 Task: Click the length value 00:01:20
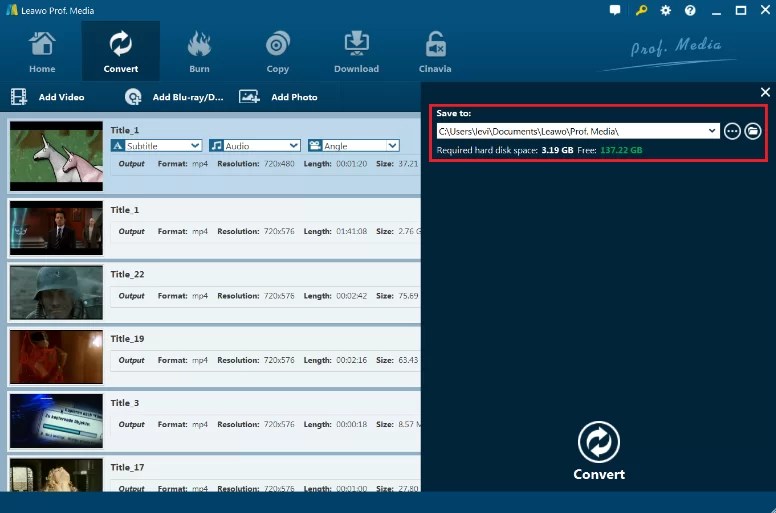coord(352,164)
